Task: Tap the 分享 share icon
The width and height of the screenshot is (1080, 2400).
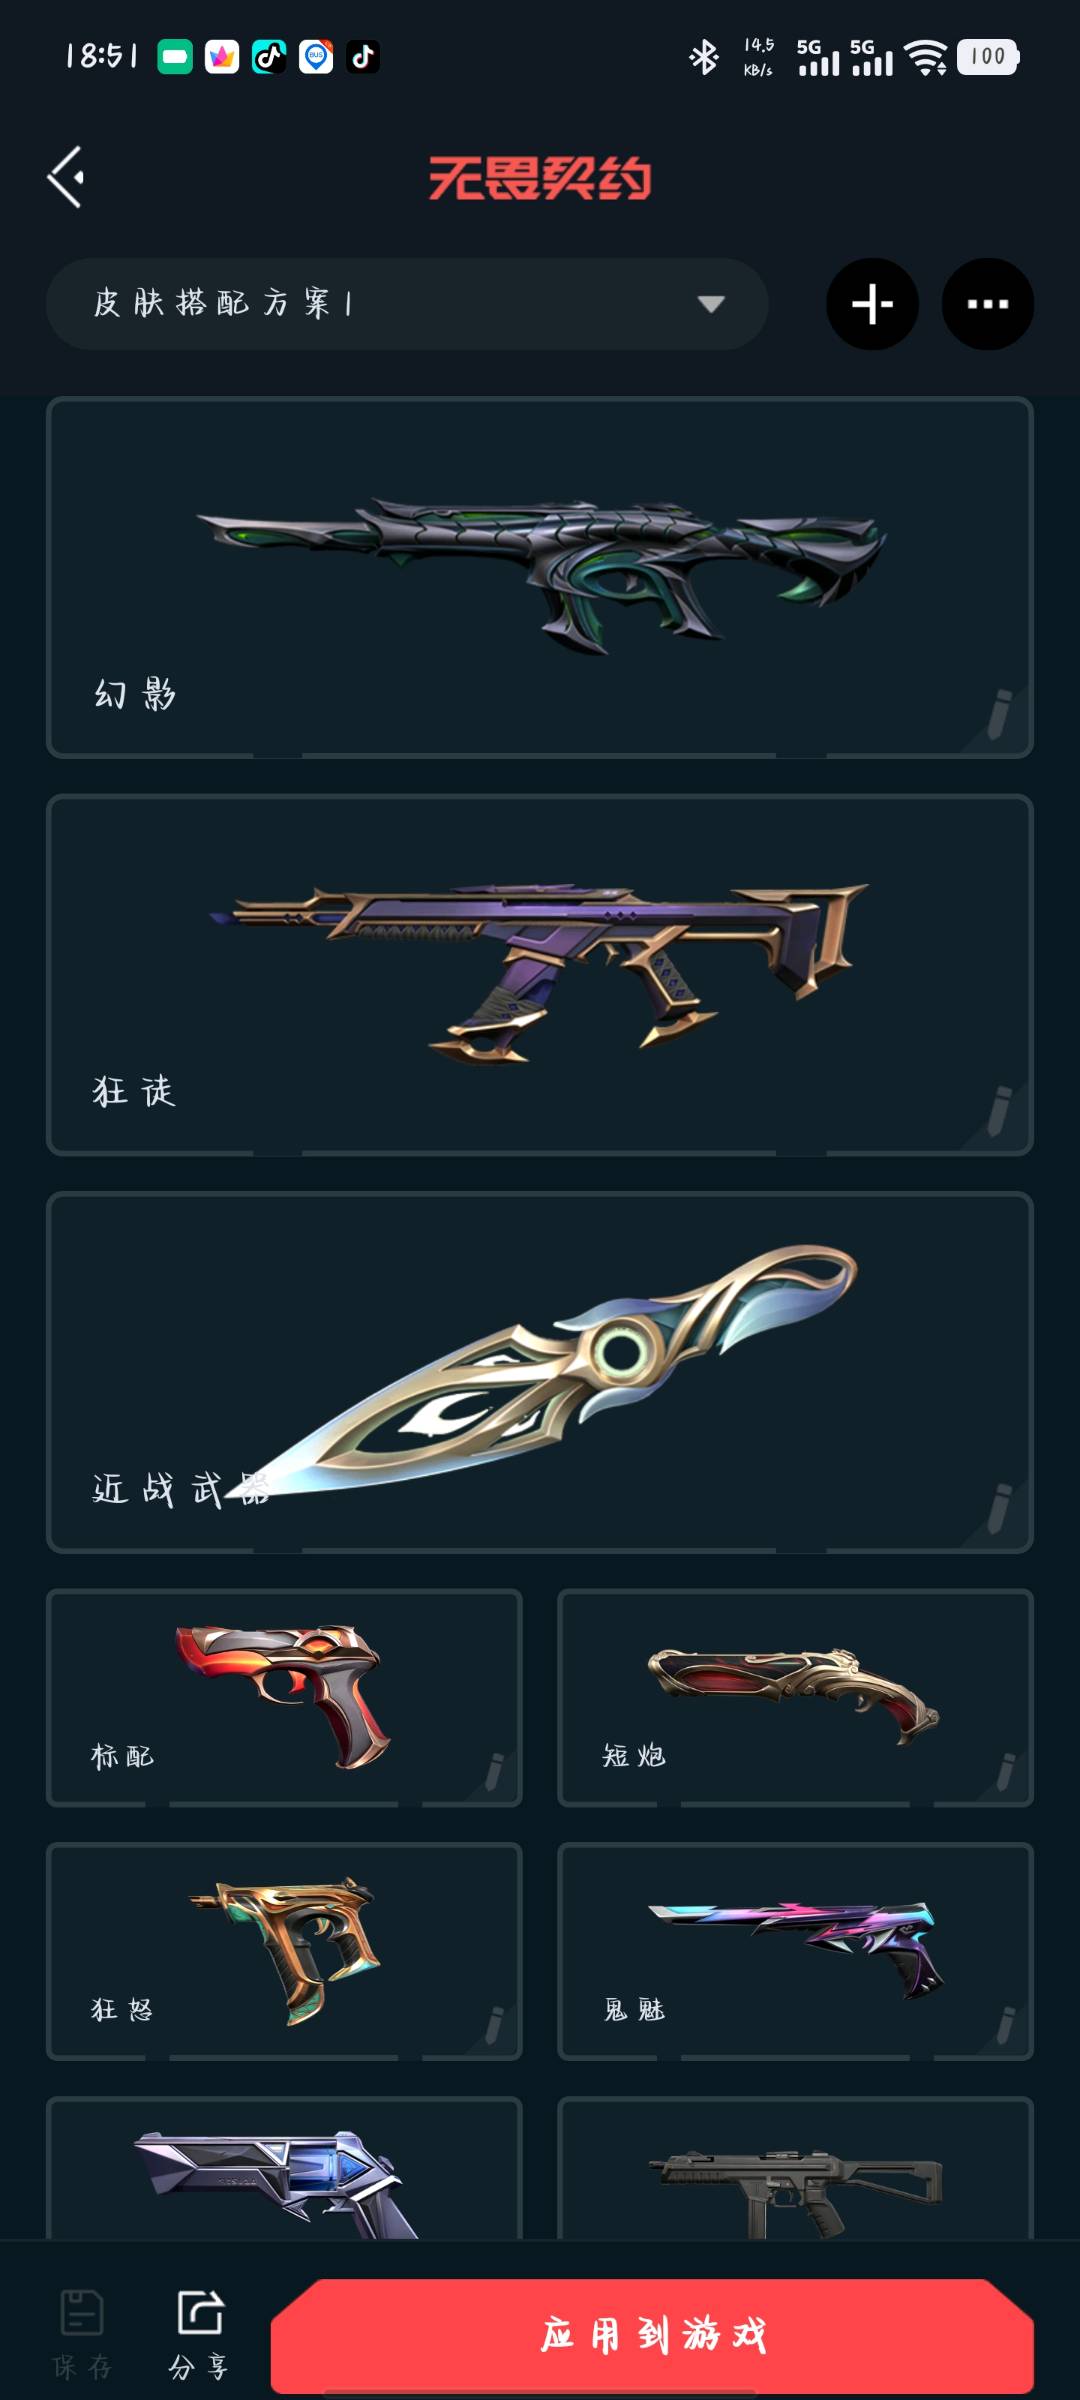Action: (199, 2334)
